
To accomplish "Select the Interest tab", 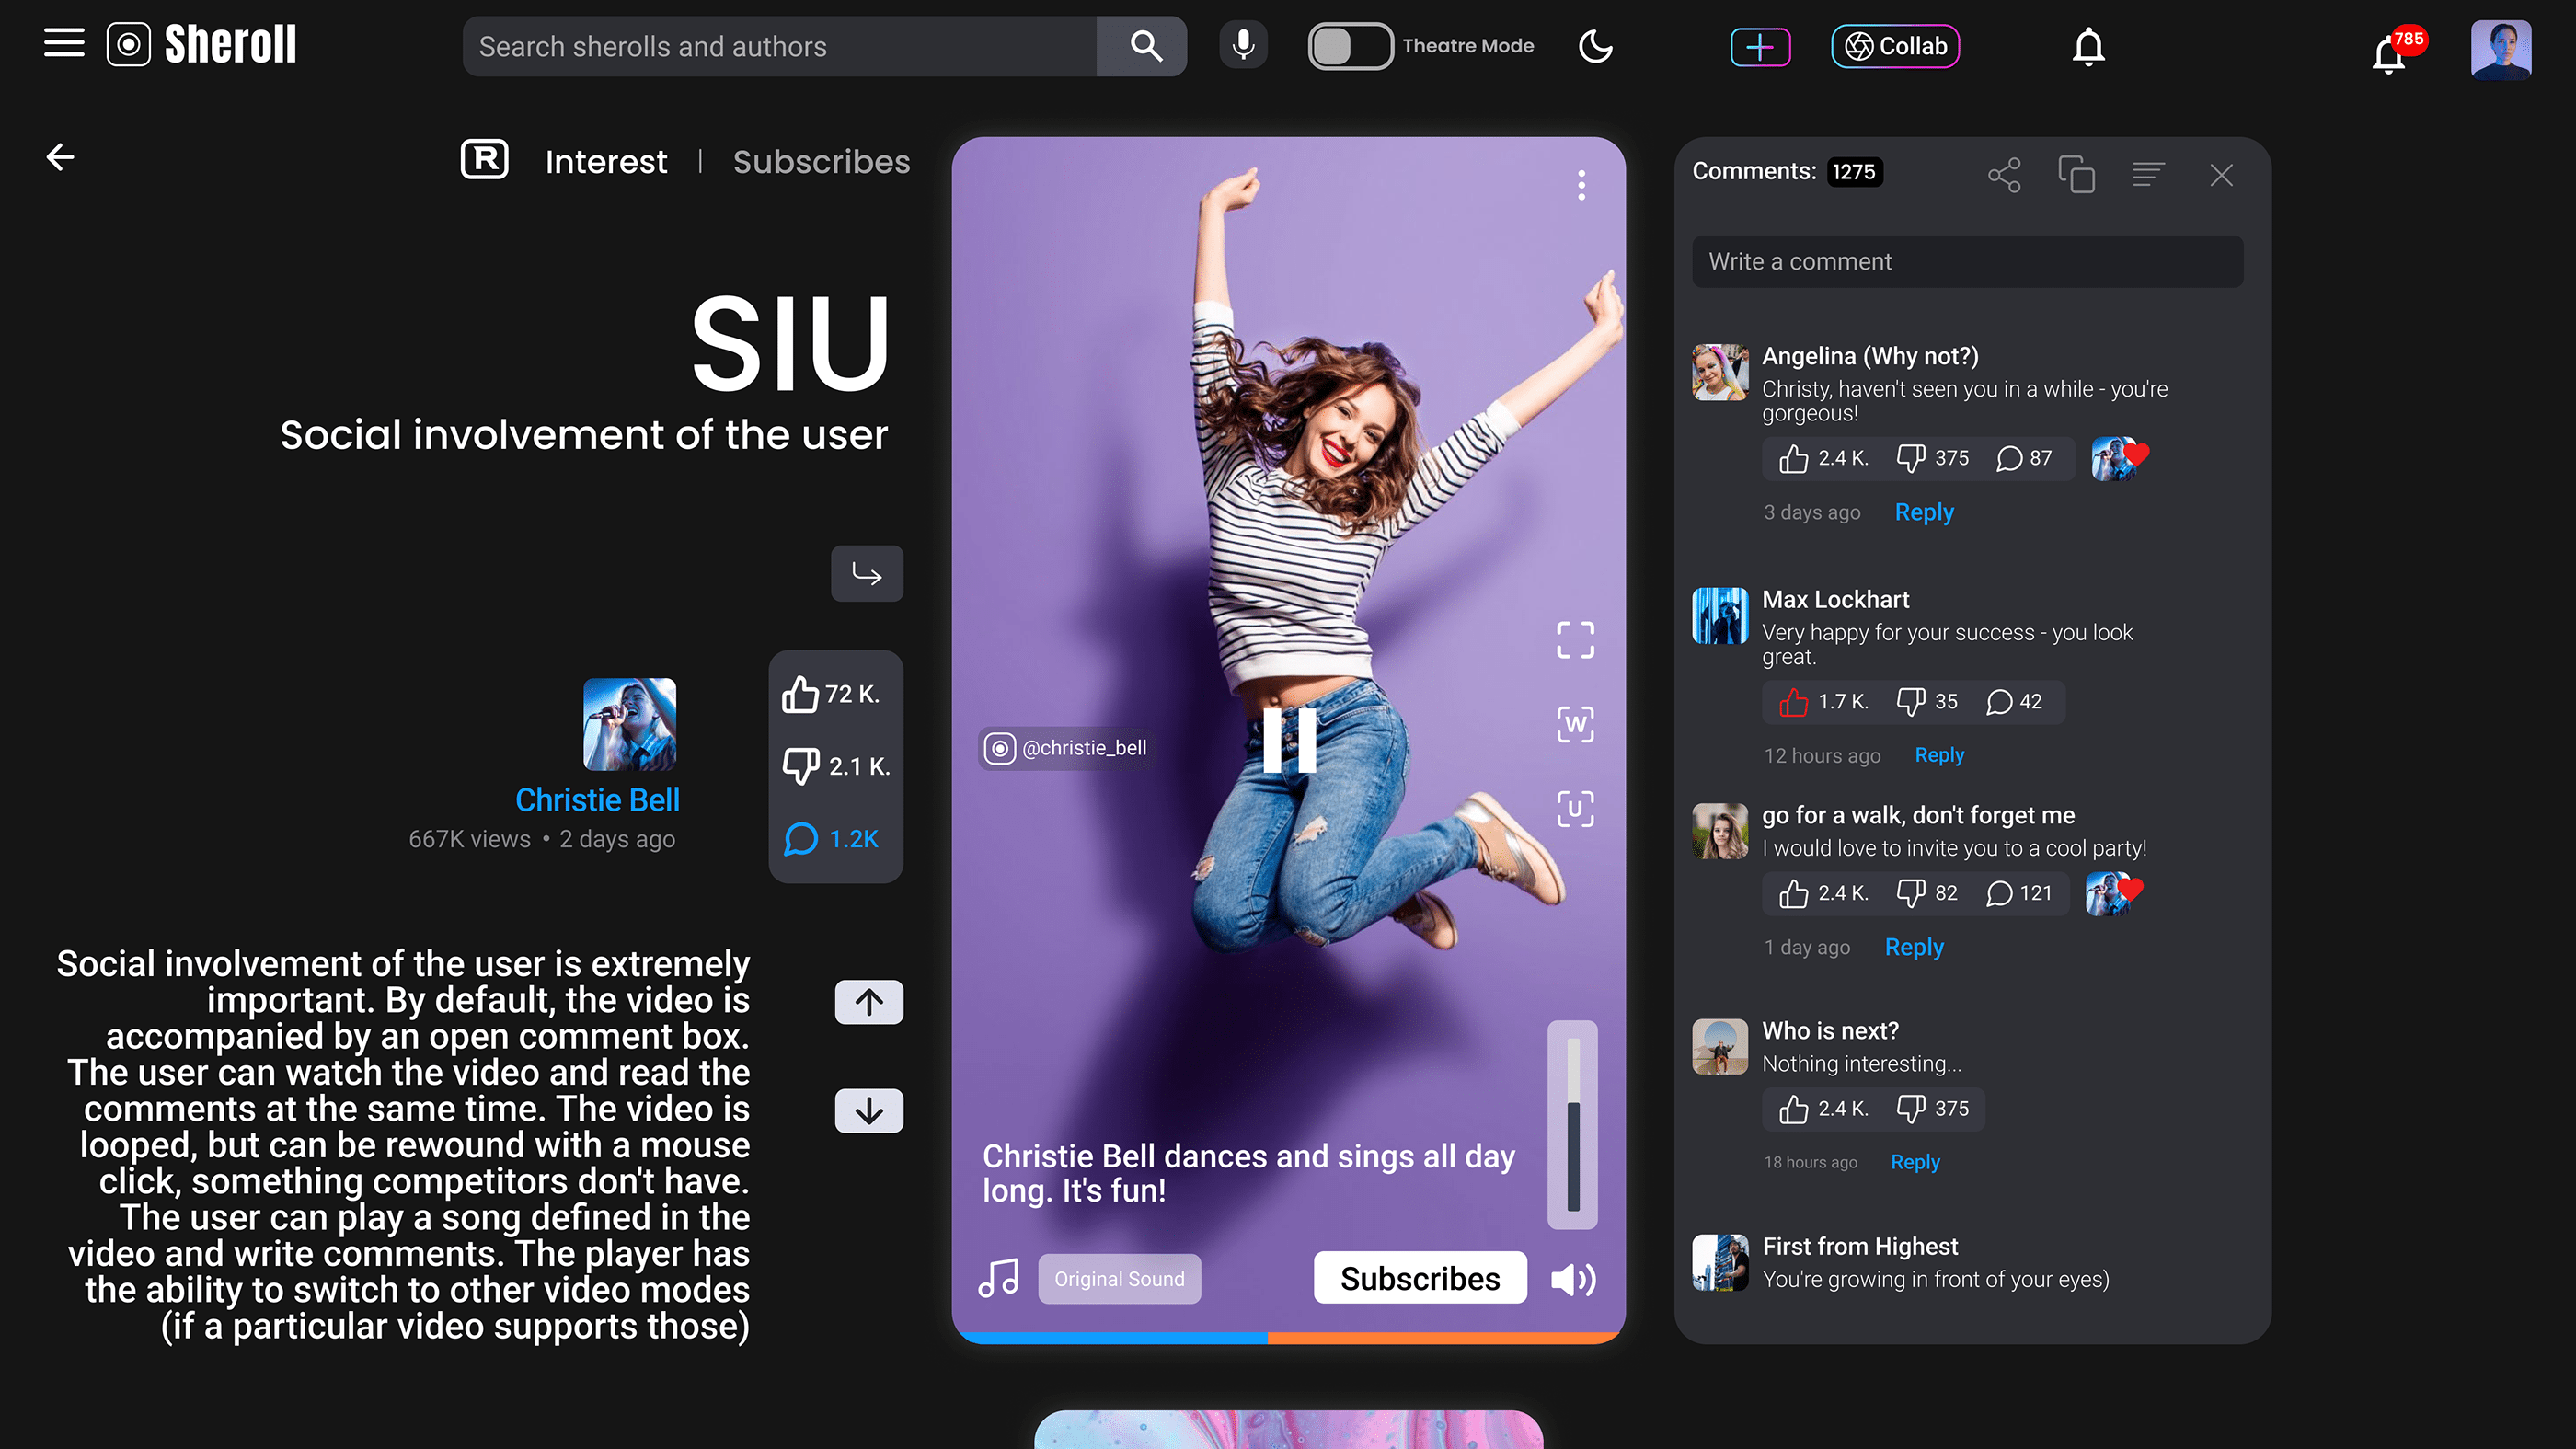I will [x=605, y=162].
